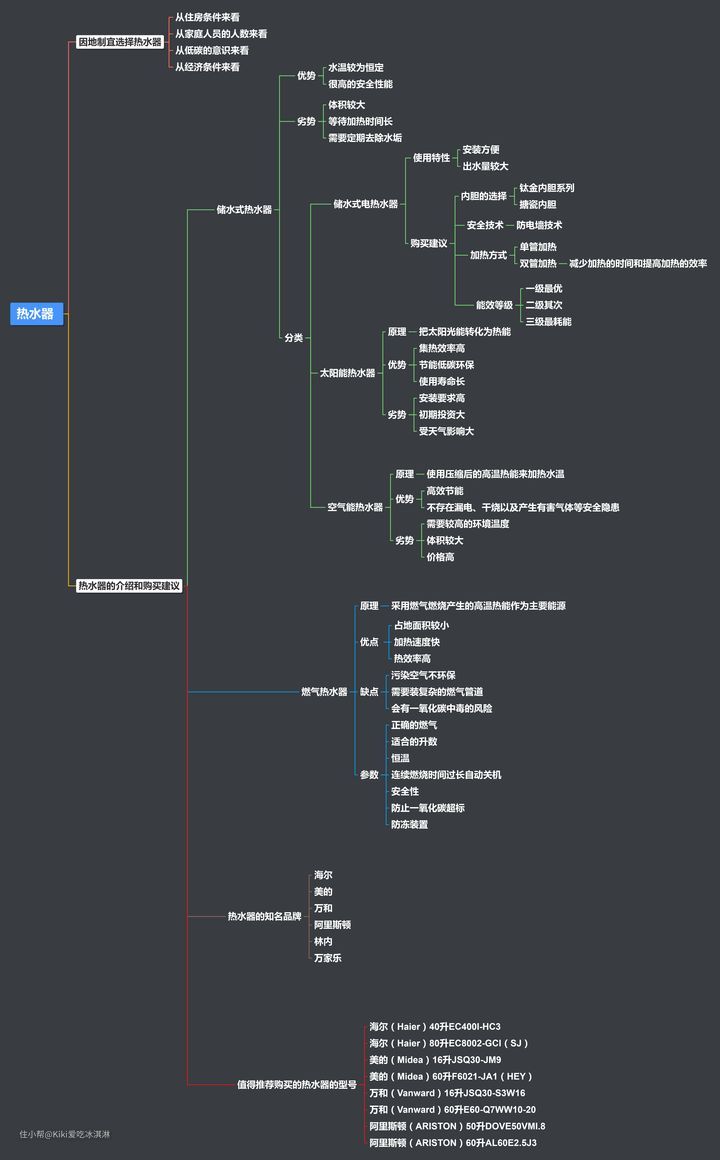Select the 阿里斯顿 brand node
The height and width of the screenshot is (1160, 720).
coord(332,925)
